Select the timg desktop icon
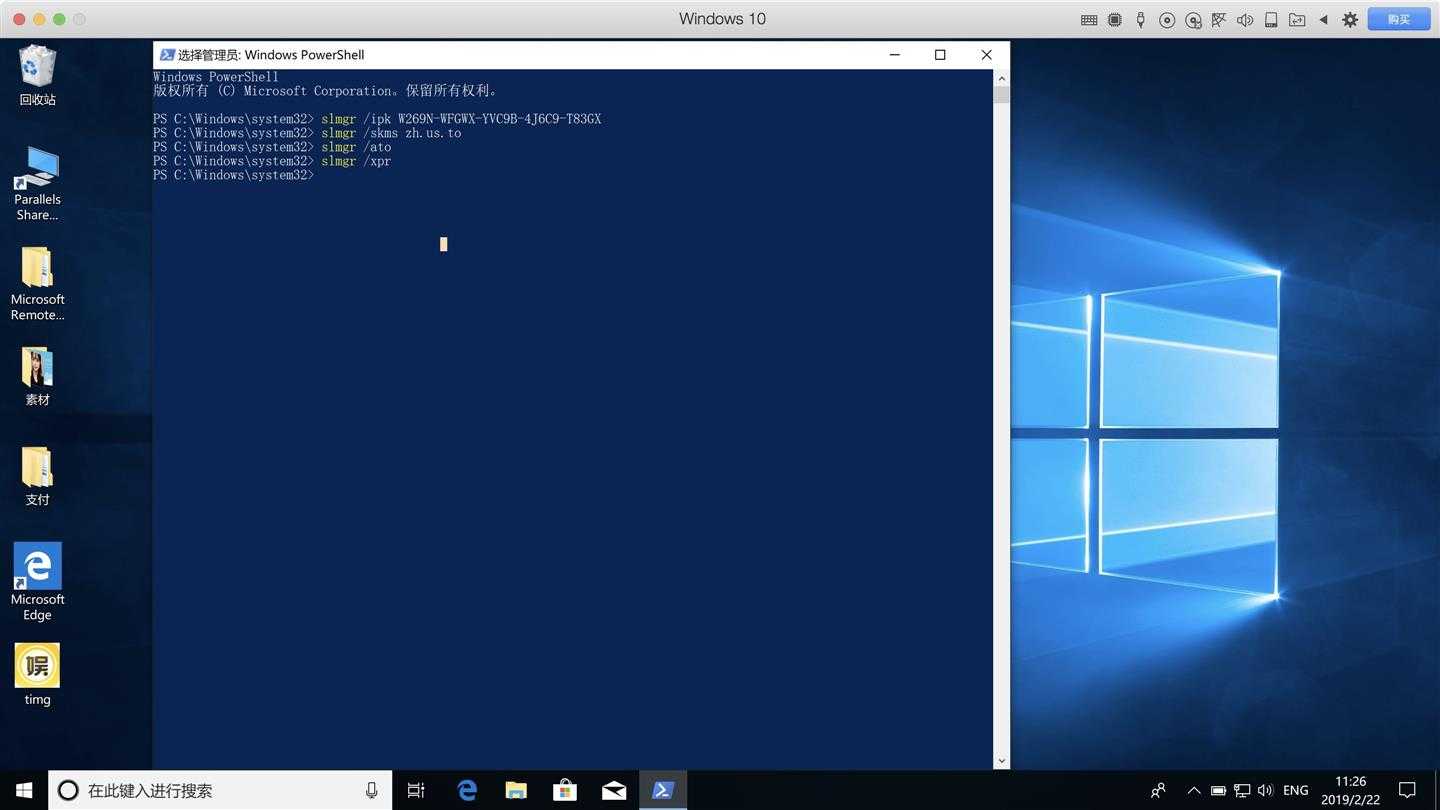This screenshot has height=810, width=1440. pos(37,675)
